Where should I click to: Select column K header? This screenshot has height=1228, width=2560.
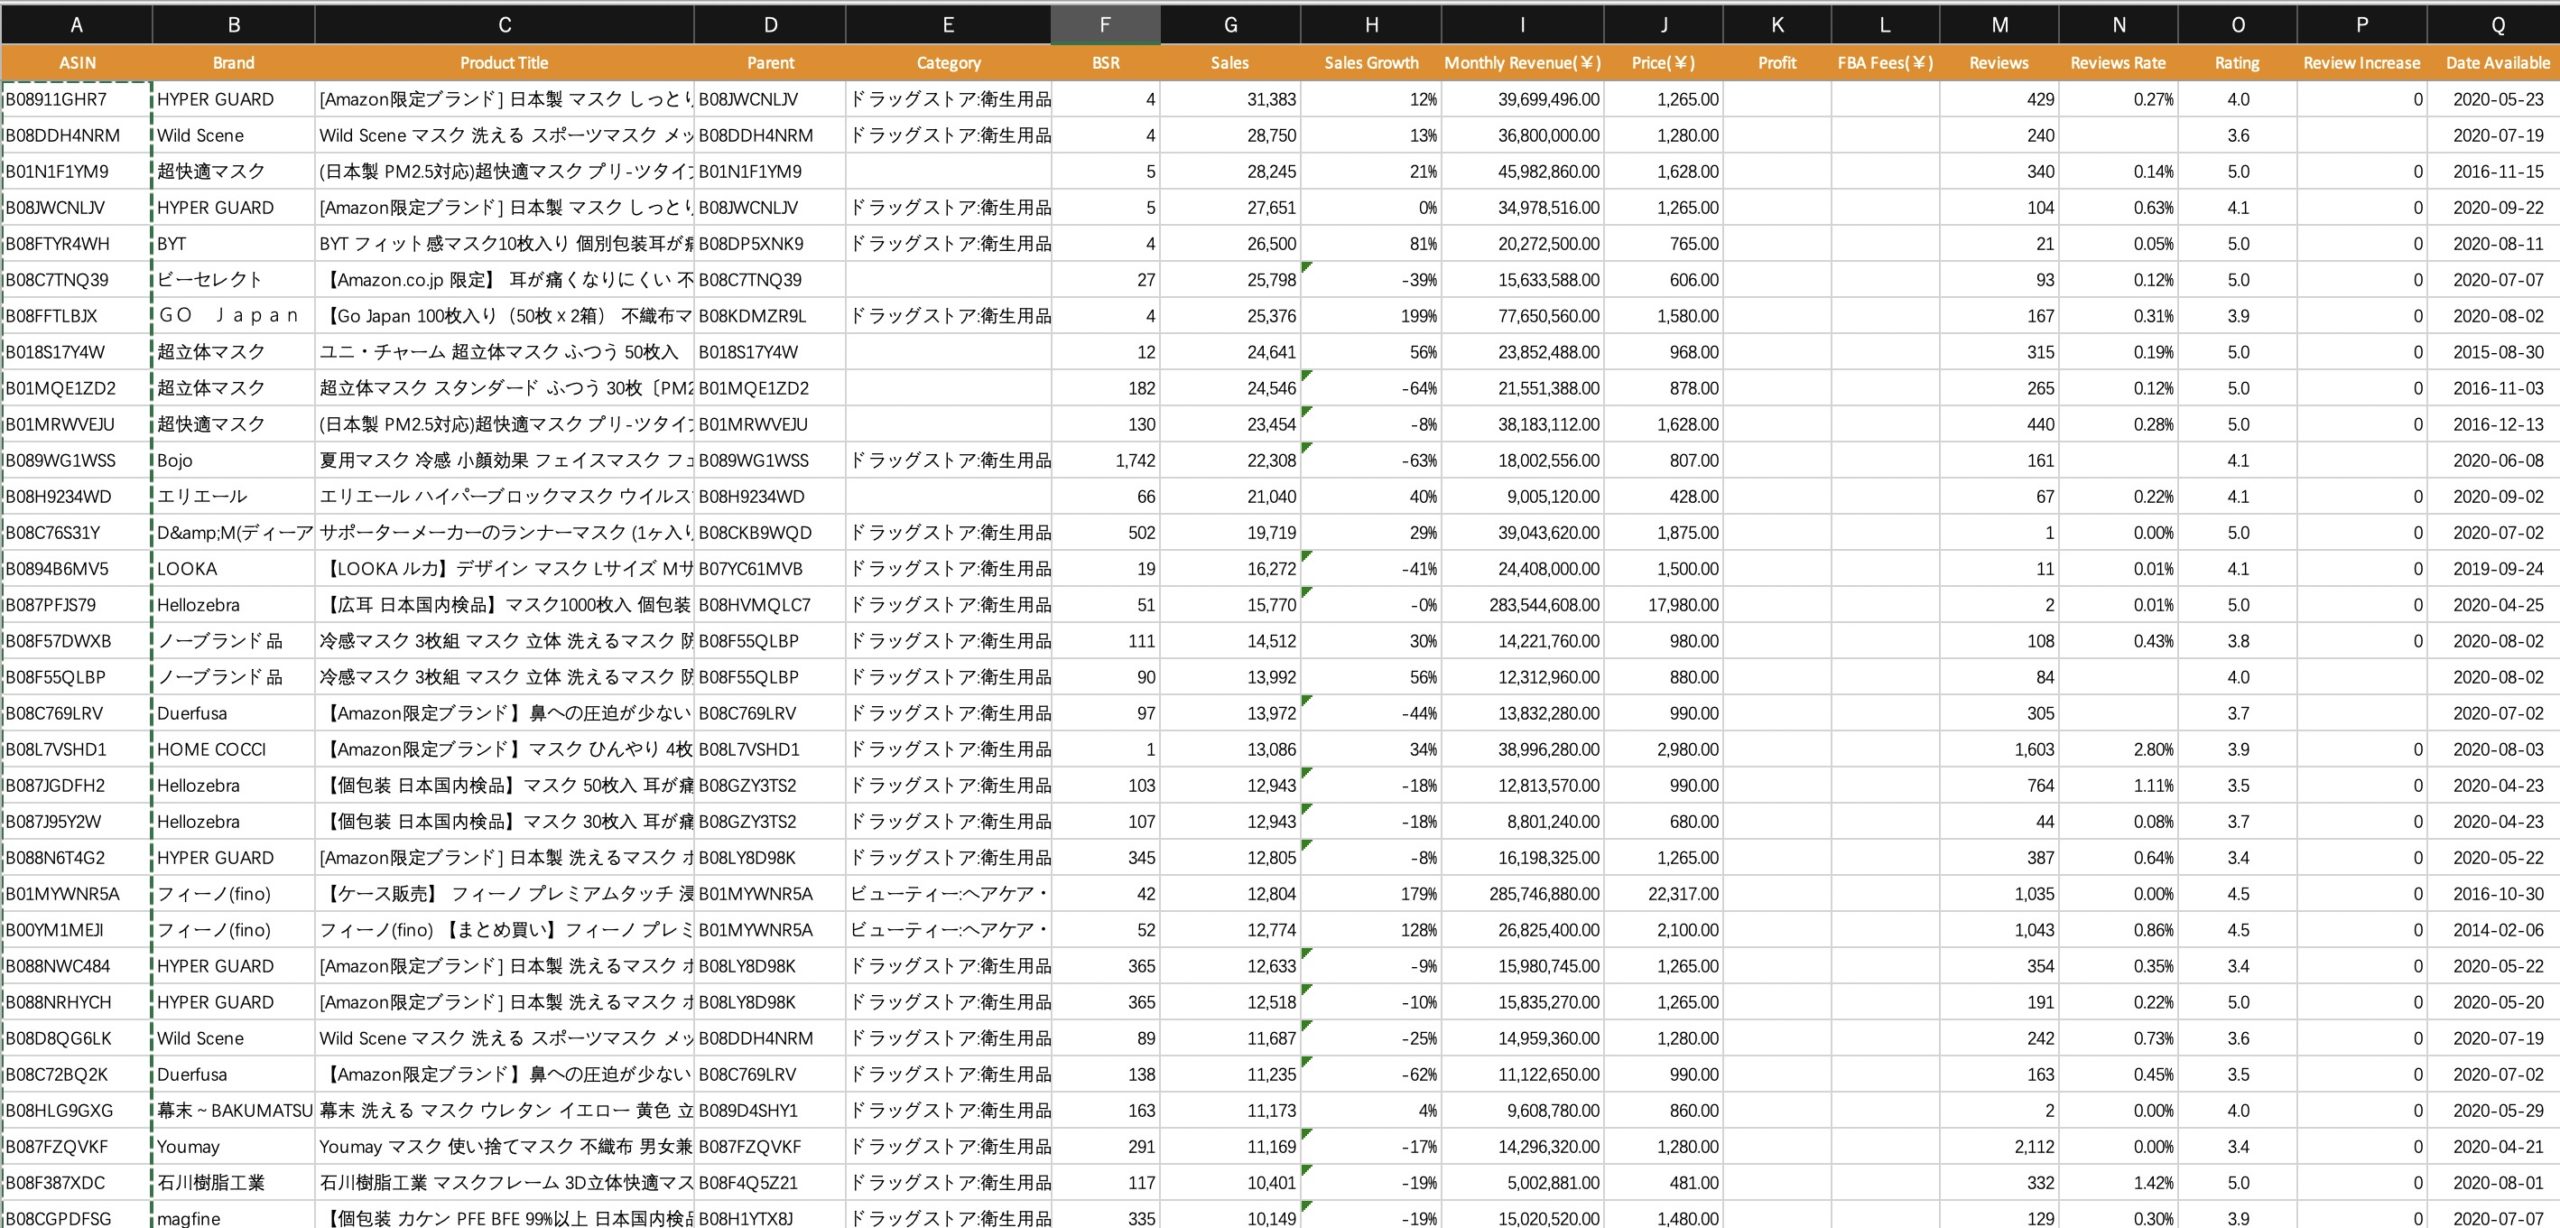click(1777, 25)
